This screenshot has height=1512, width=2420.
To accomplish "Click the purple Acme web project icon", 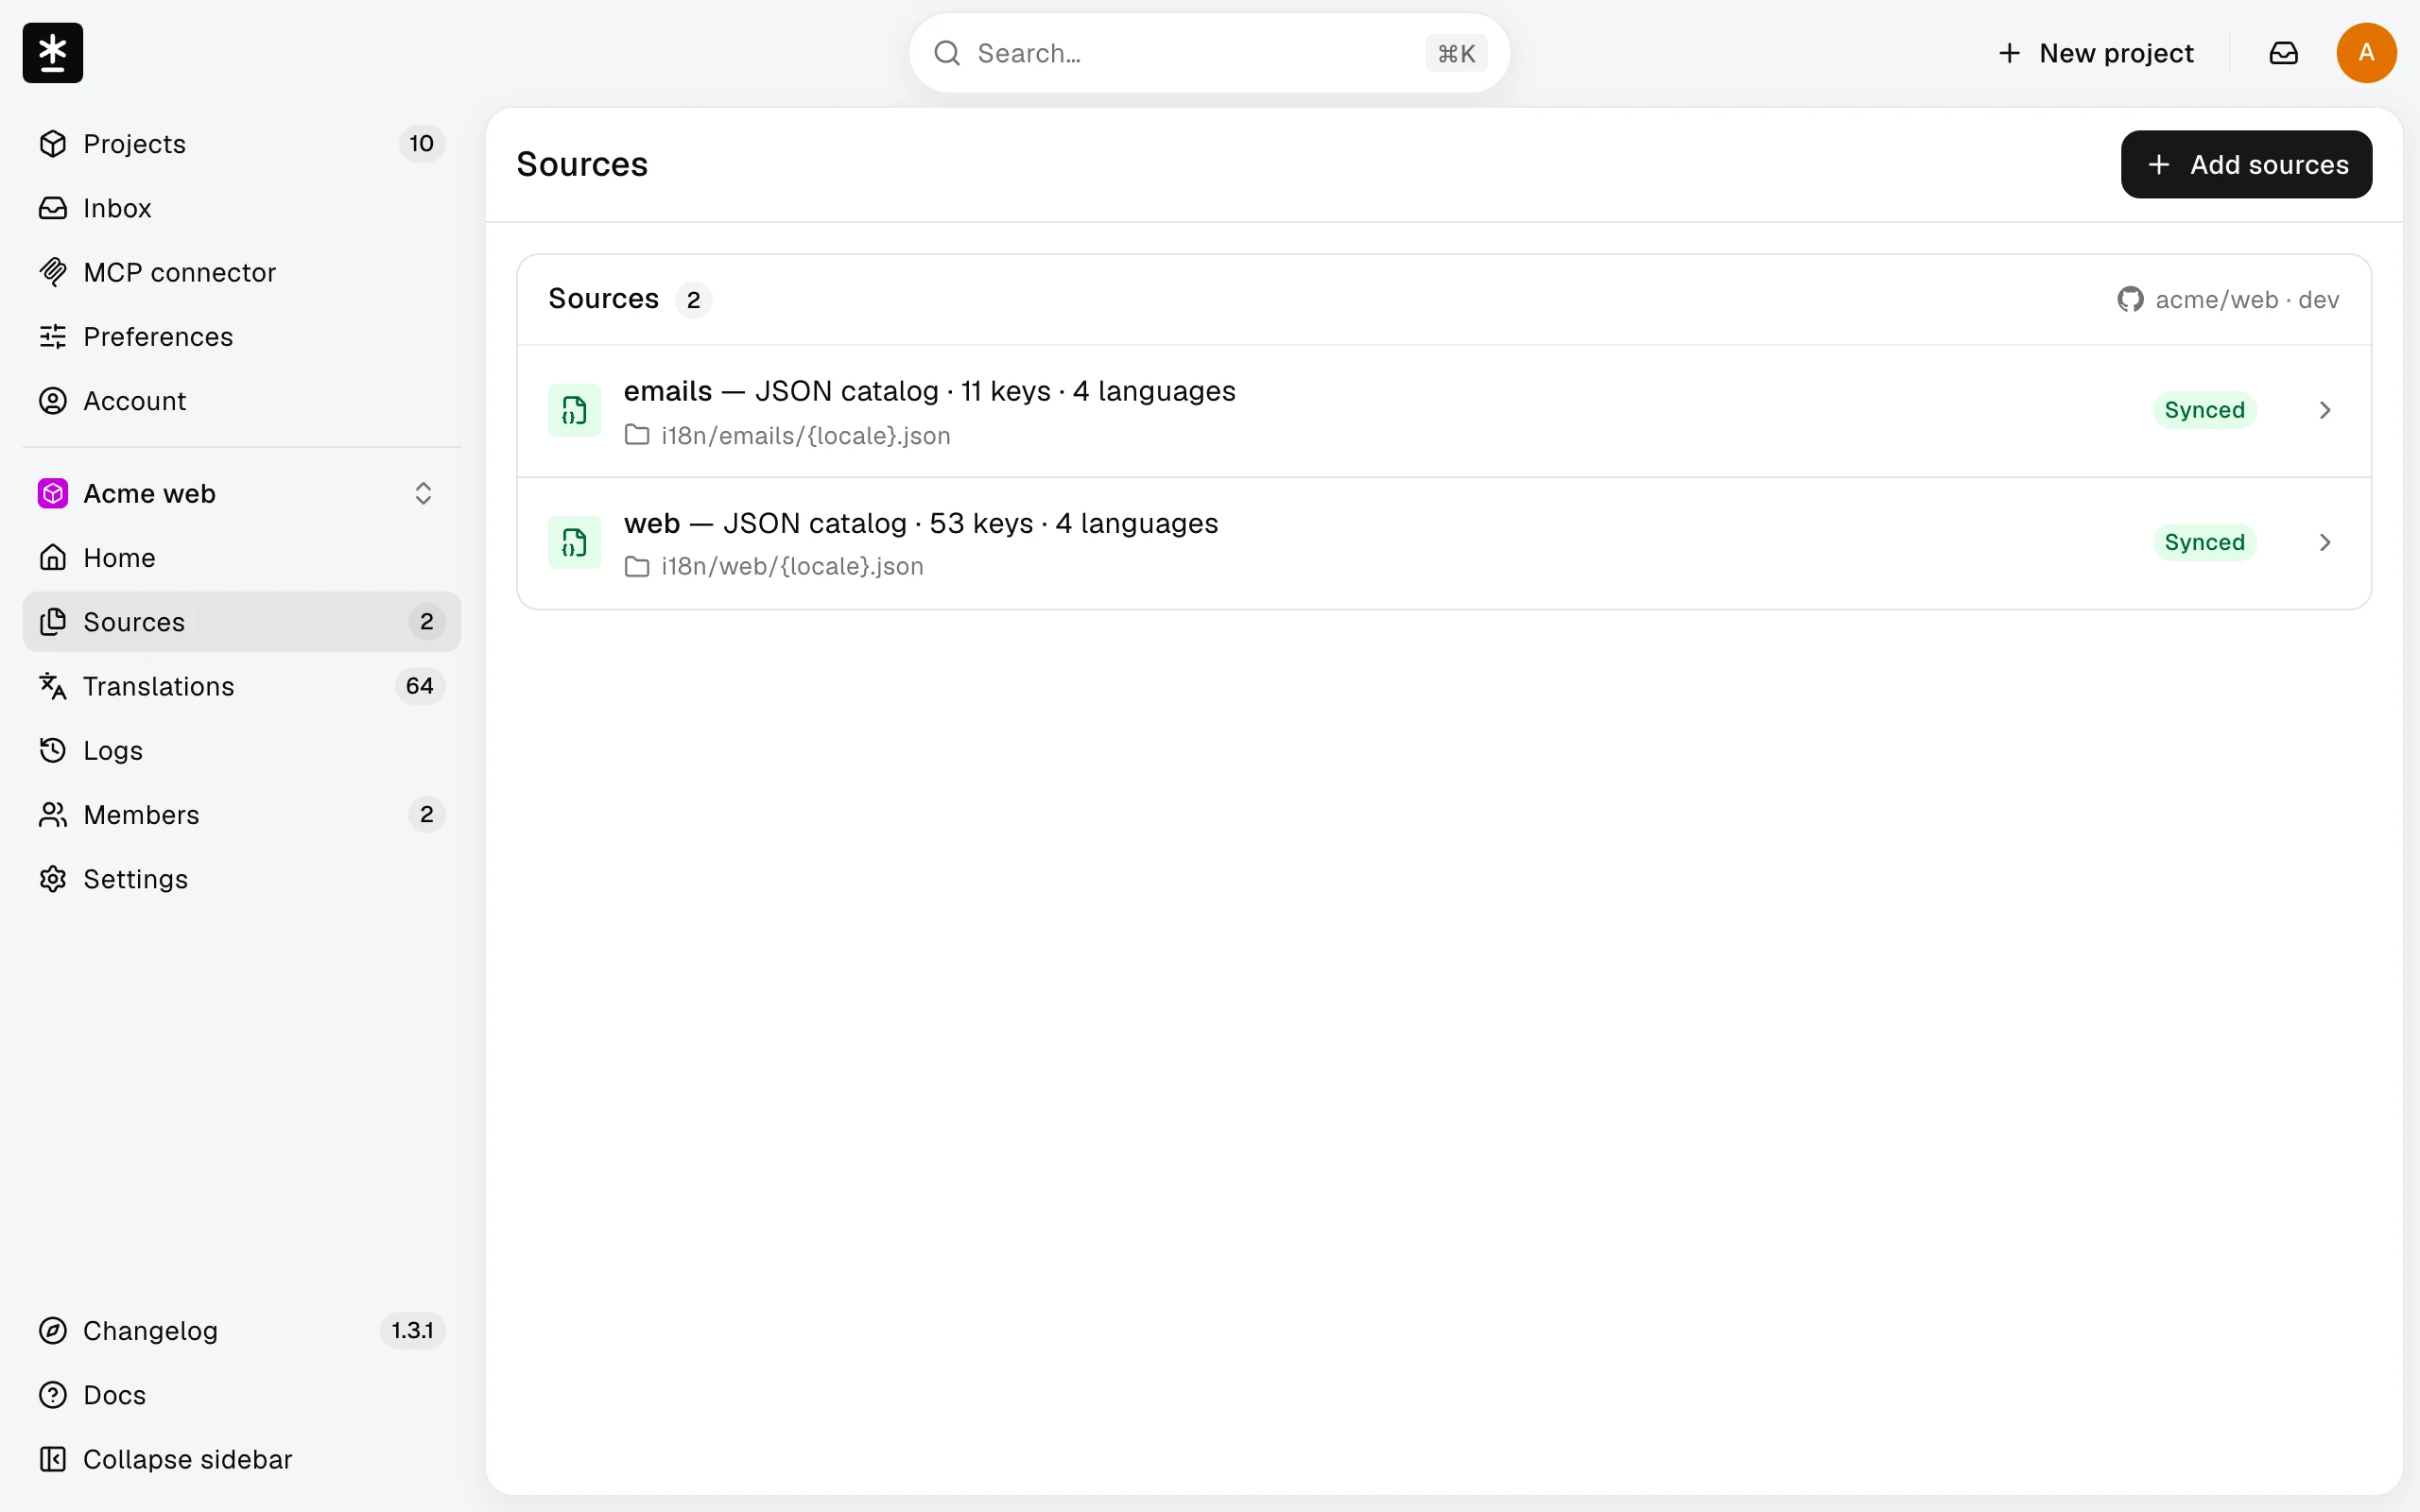I will pos(52,493).
